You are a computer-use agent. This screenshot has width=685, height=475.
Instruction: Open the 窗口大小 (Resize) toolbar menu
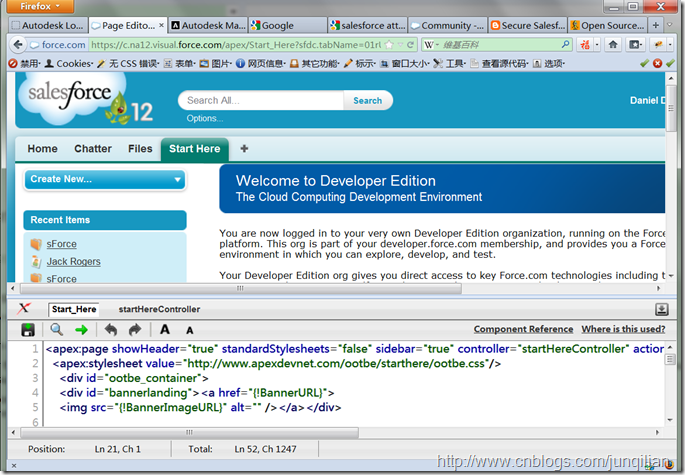[x=405, y=64]
